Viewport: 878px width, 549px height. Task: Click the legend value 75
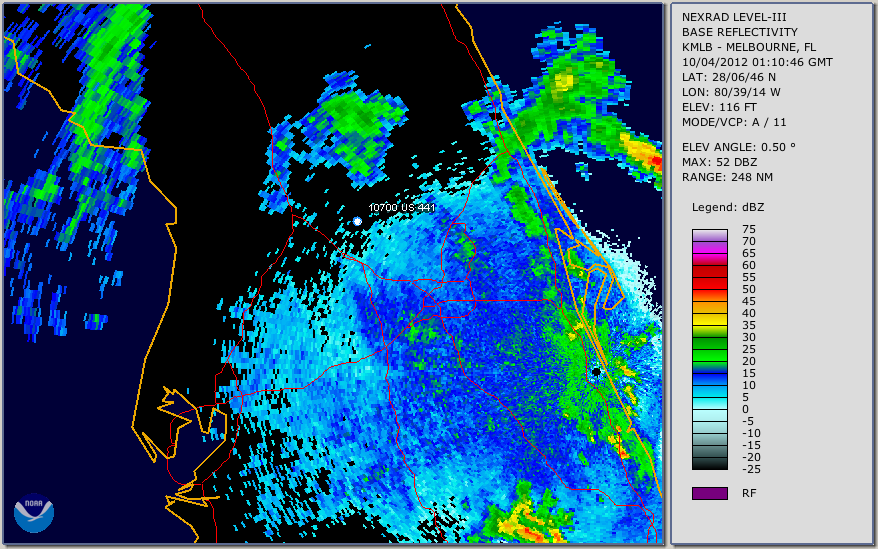click(x=749, y=229)
